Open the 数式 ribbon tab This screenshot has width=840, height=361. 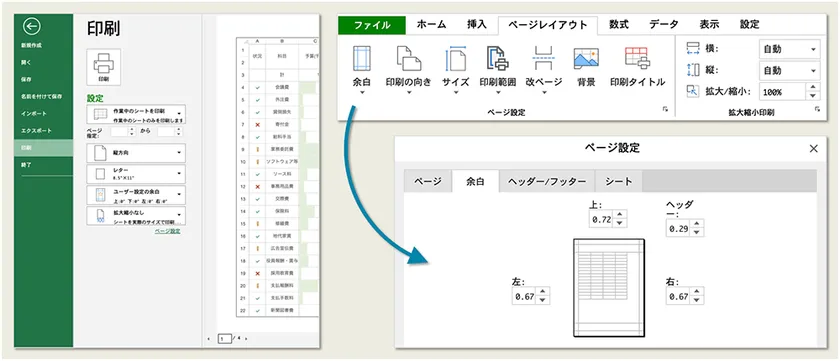pos(619,24)
